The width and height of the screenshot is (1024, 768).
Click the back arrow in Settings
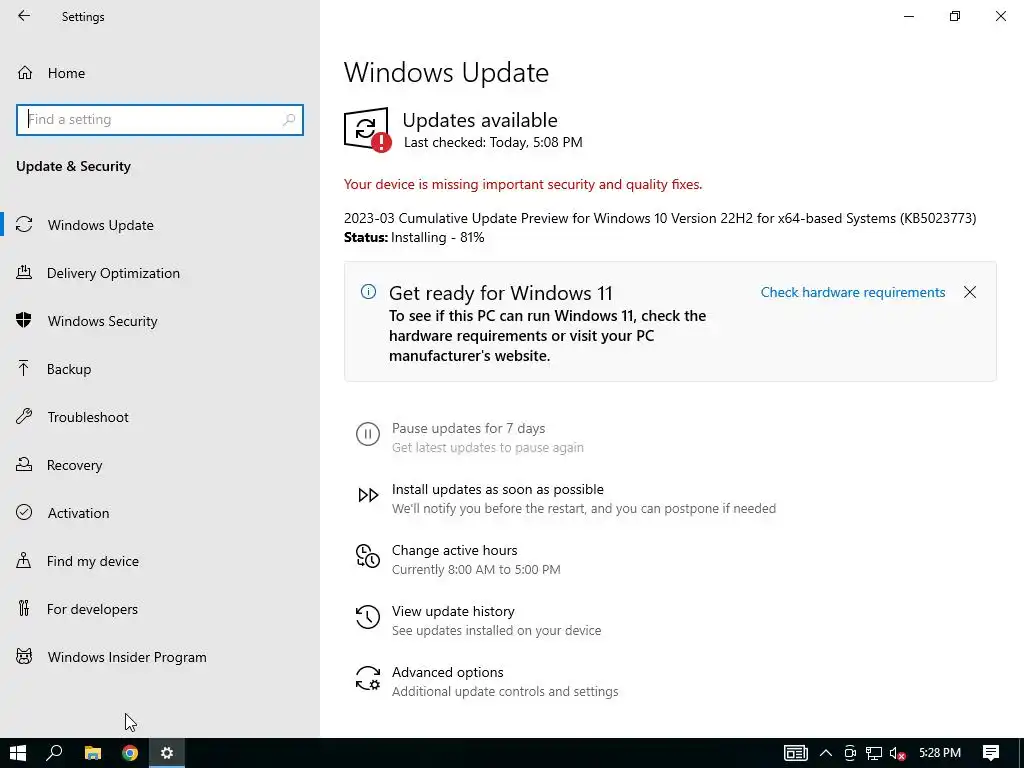coord(24,16)
